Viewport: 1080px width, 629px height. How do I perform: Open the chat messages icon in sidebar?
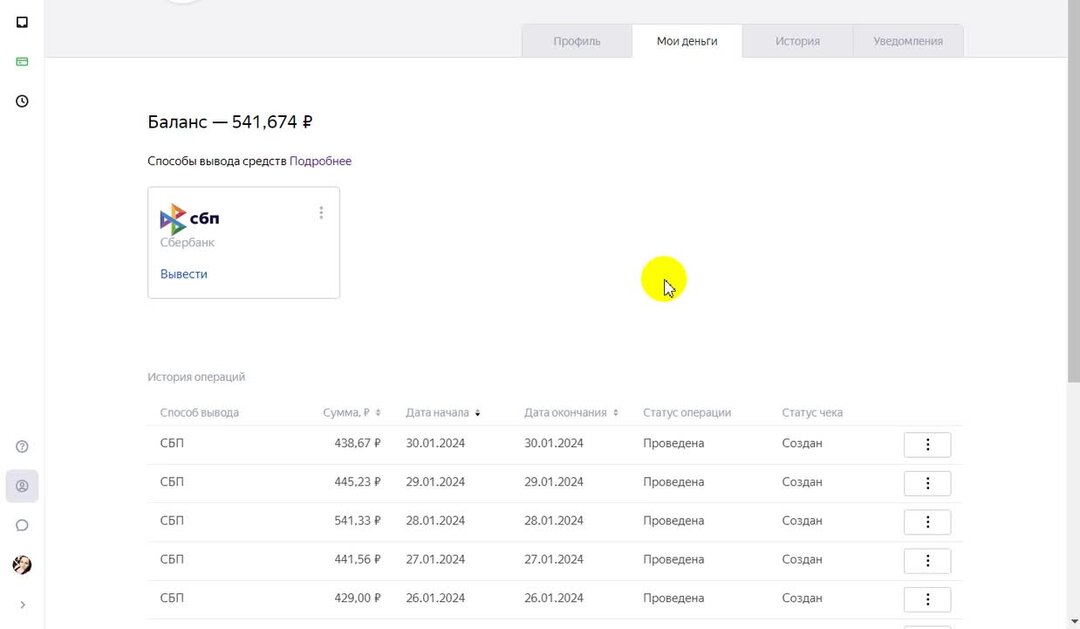pyautogui.click(x=22, y=526)
